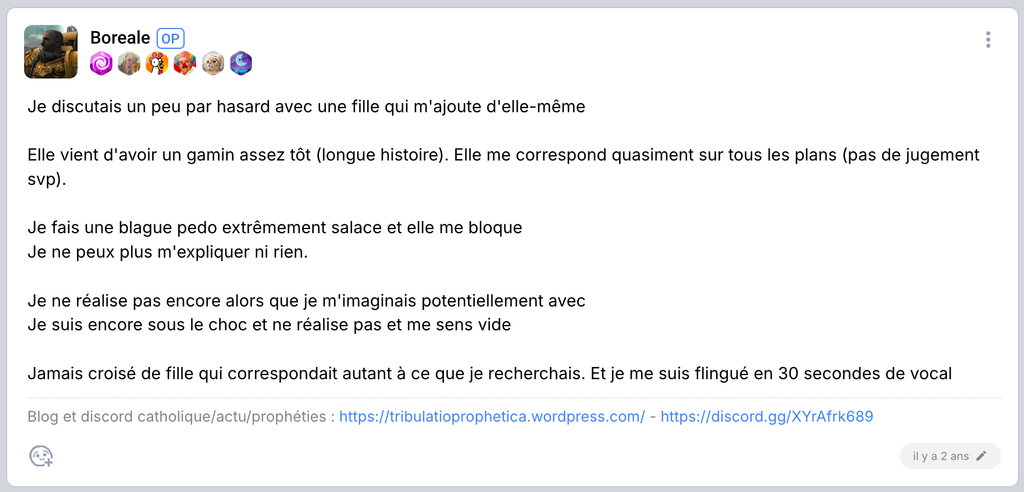Click the pencil edit-history icon
Viewport: 1024px width, 492px height.
[982, 456]
